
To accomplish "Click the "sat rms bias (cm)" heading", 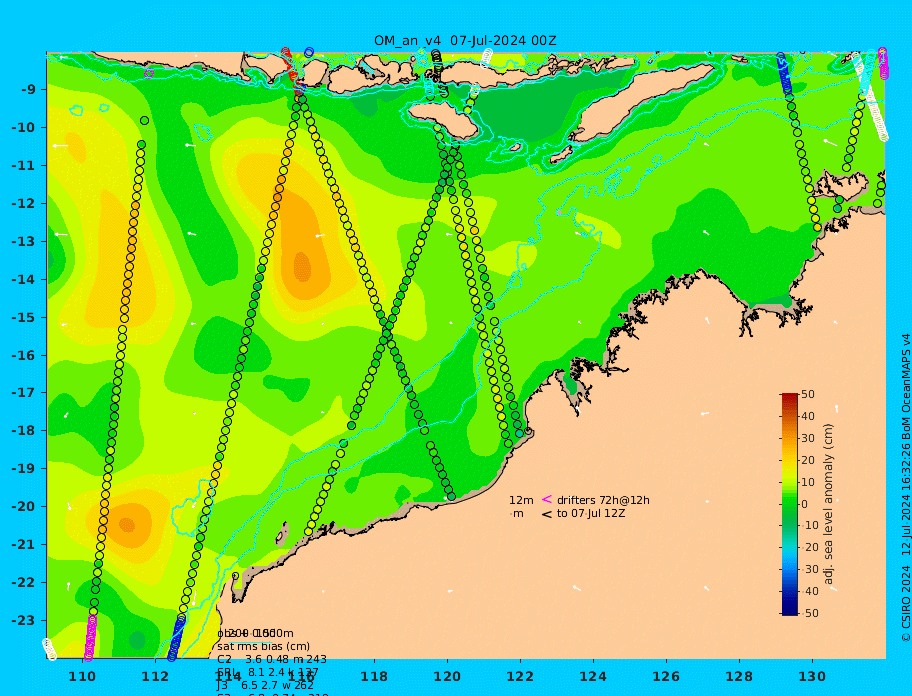I will 263,647.
